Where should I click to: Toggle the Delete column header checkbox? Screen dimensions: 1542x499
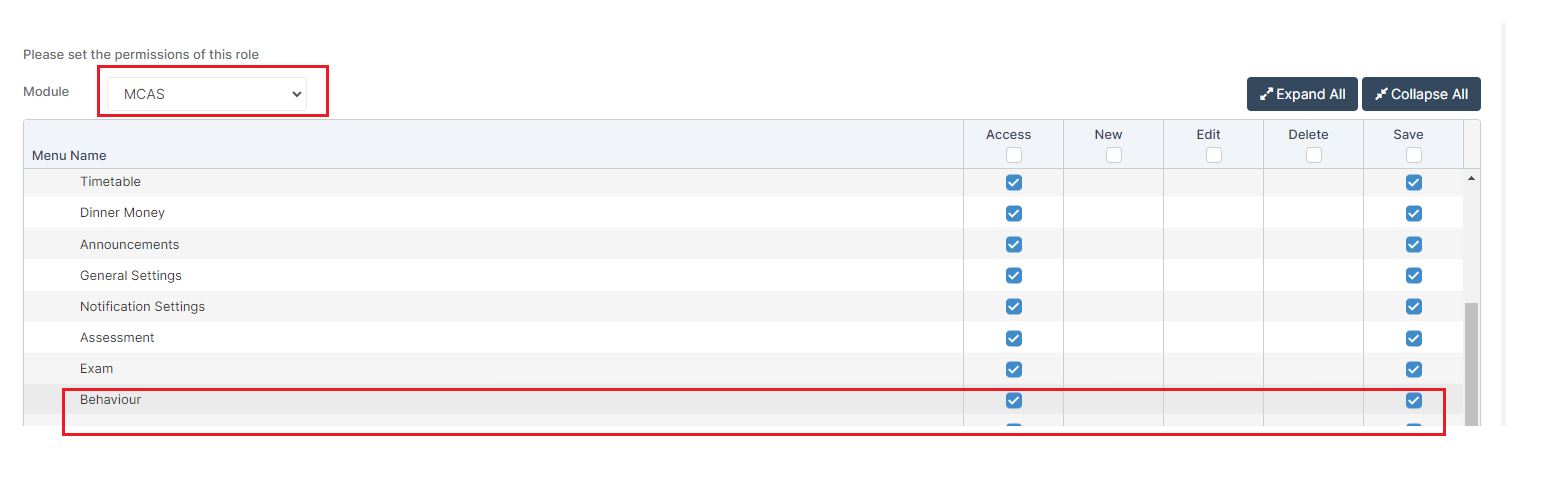pyautogui.click(x=1314, y=155)
